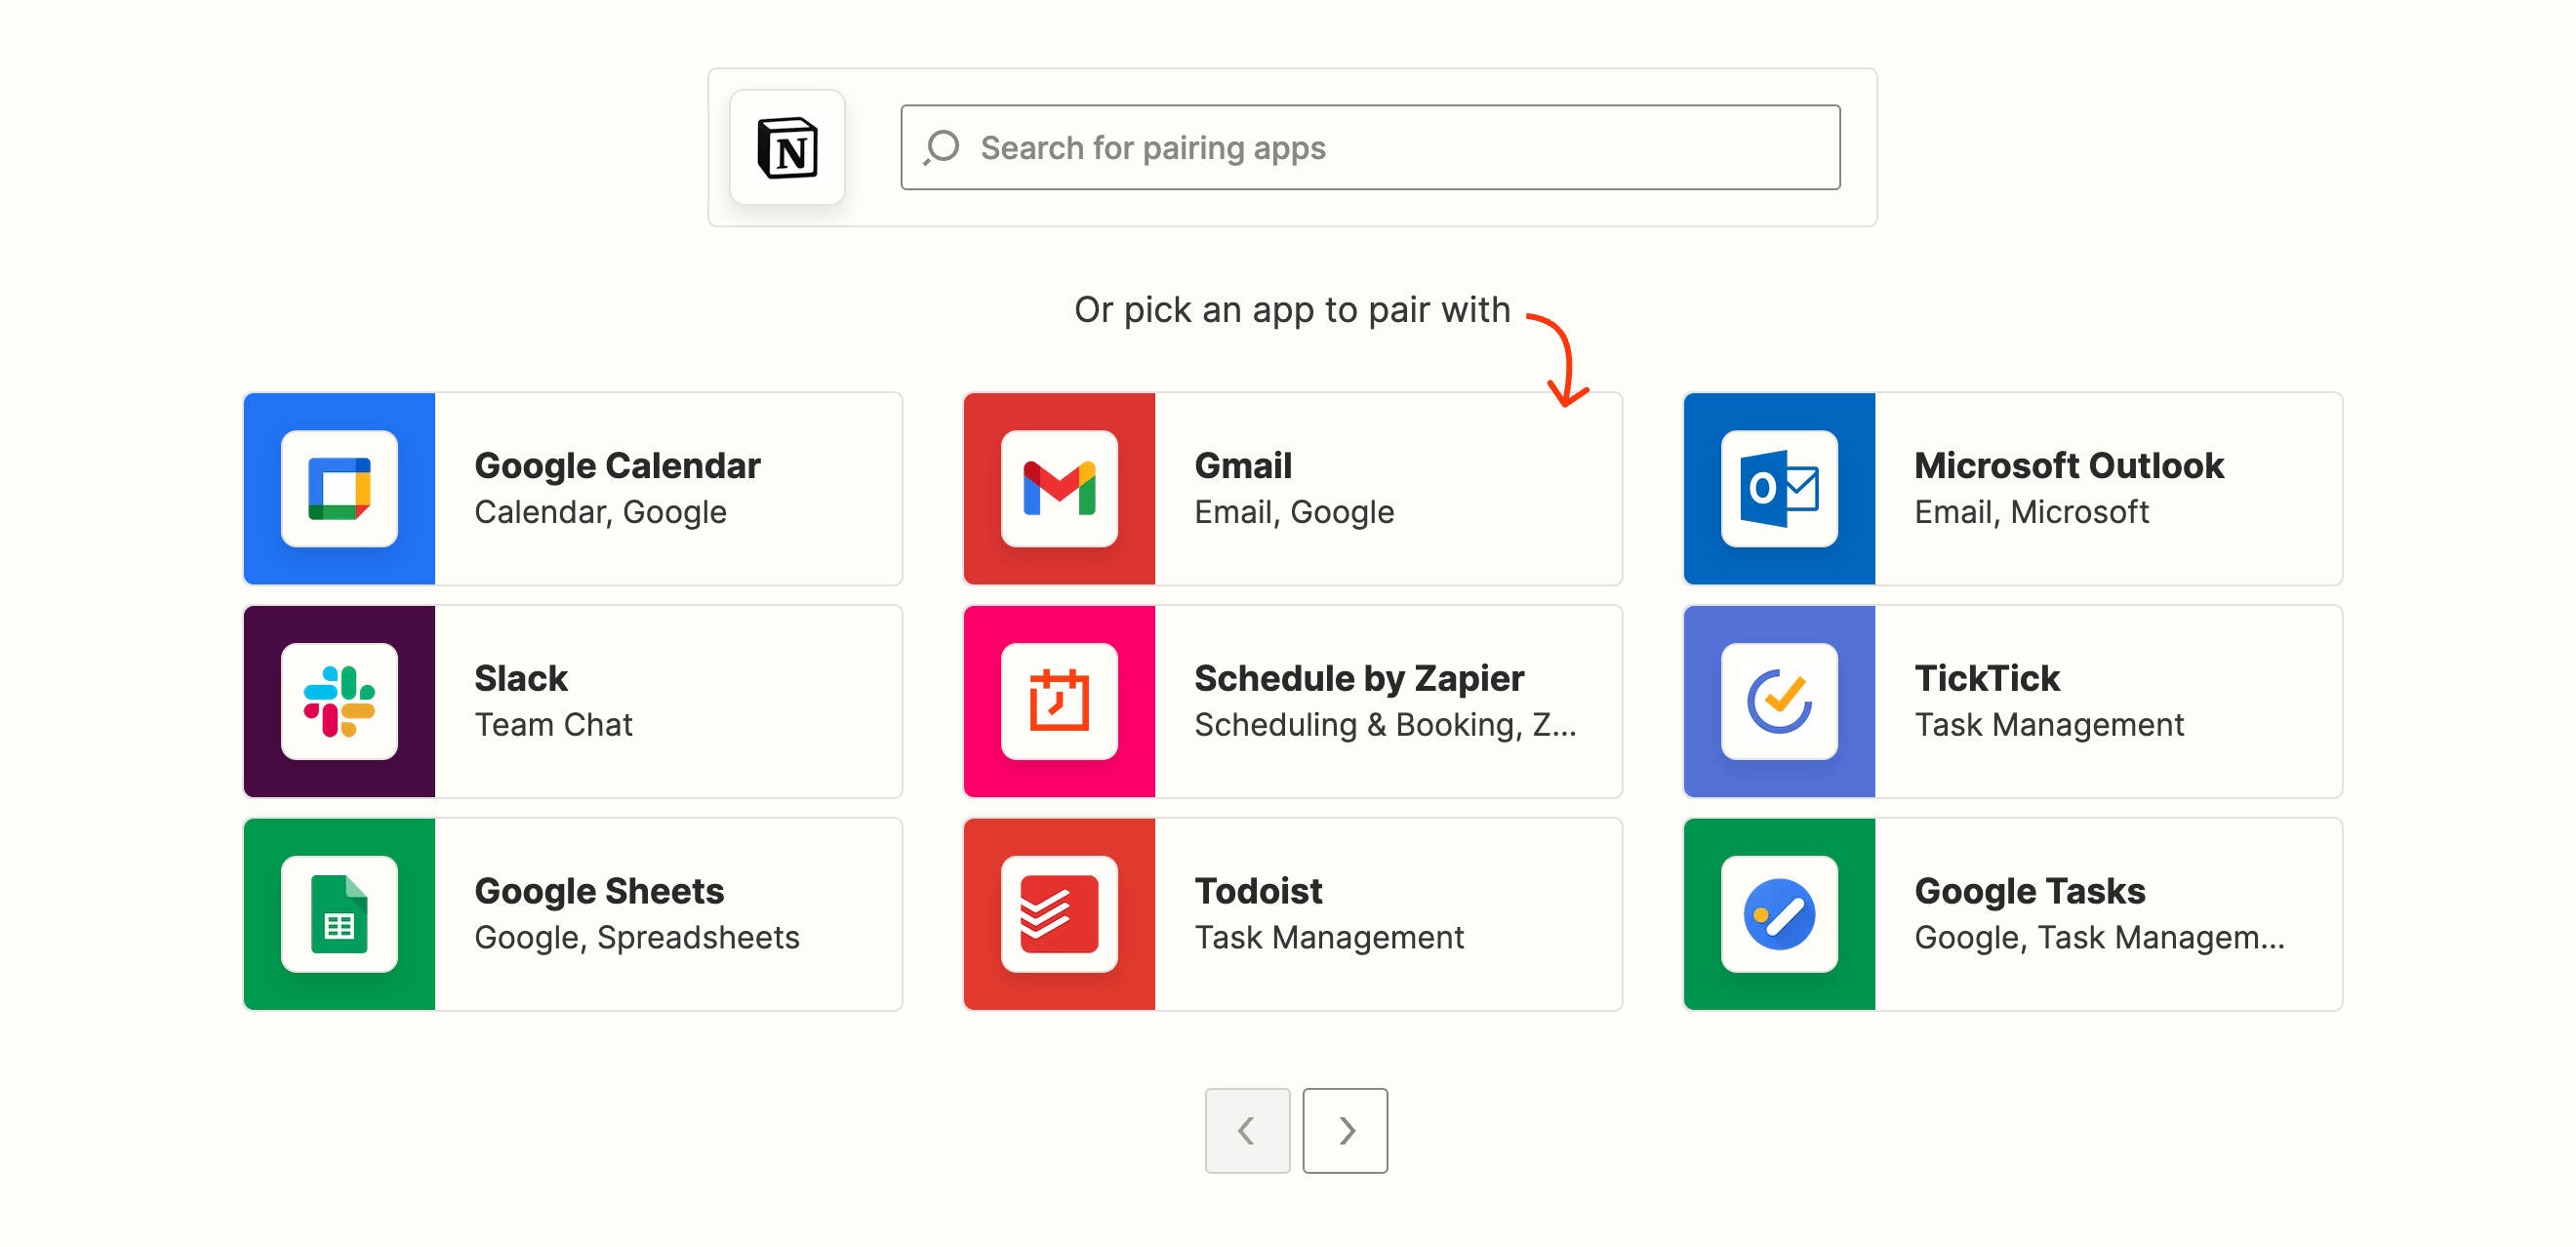Screen dimensions: 2576x1247
Task: Click the Schedule by Zapier icon
Action: 1059,701
